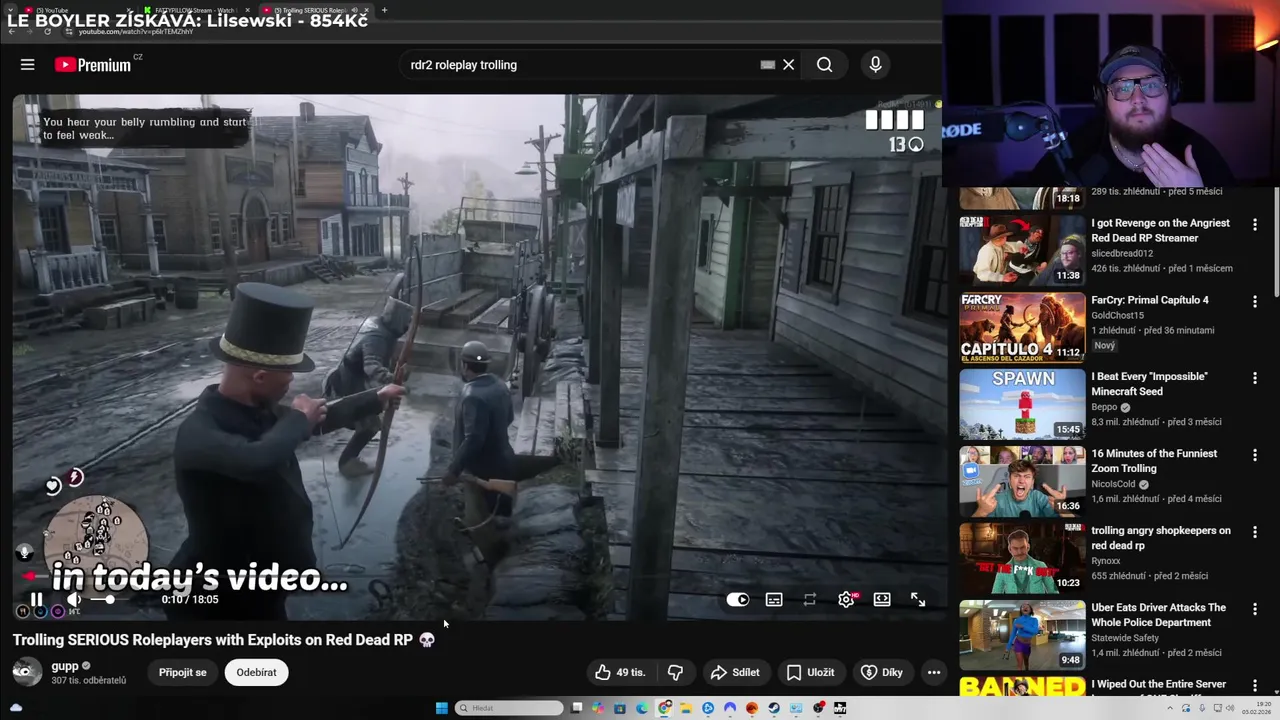Open 'Uber Eats Driver Attacks' video thumbnail
1280x720 pixels.
[x=1022, y=635]
